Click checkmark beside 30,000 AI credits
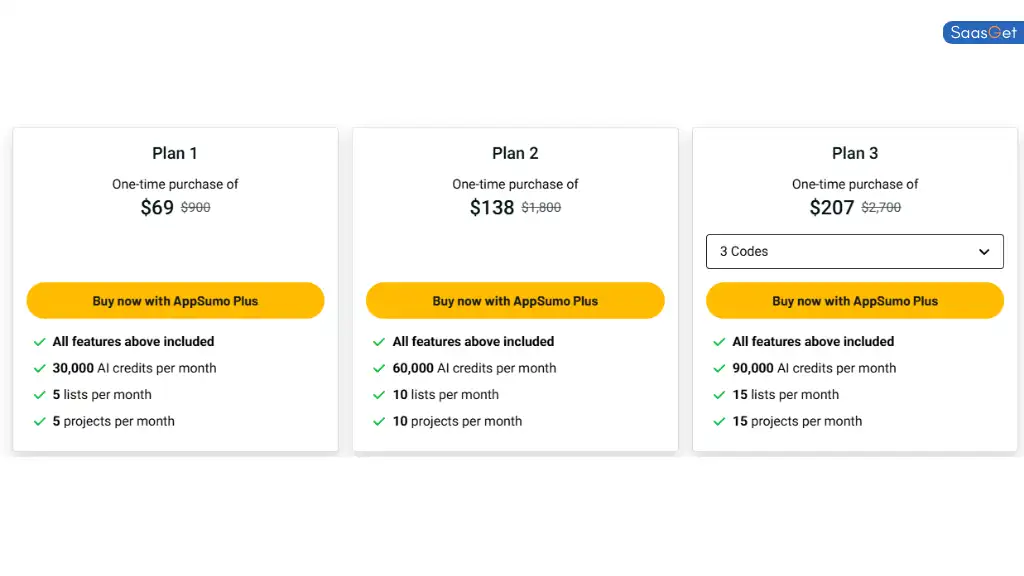Viewport: 1024px width, 576px height. click(x=39, y=368)
